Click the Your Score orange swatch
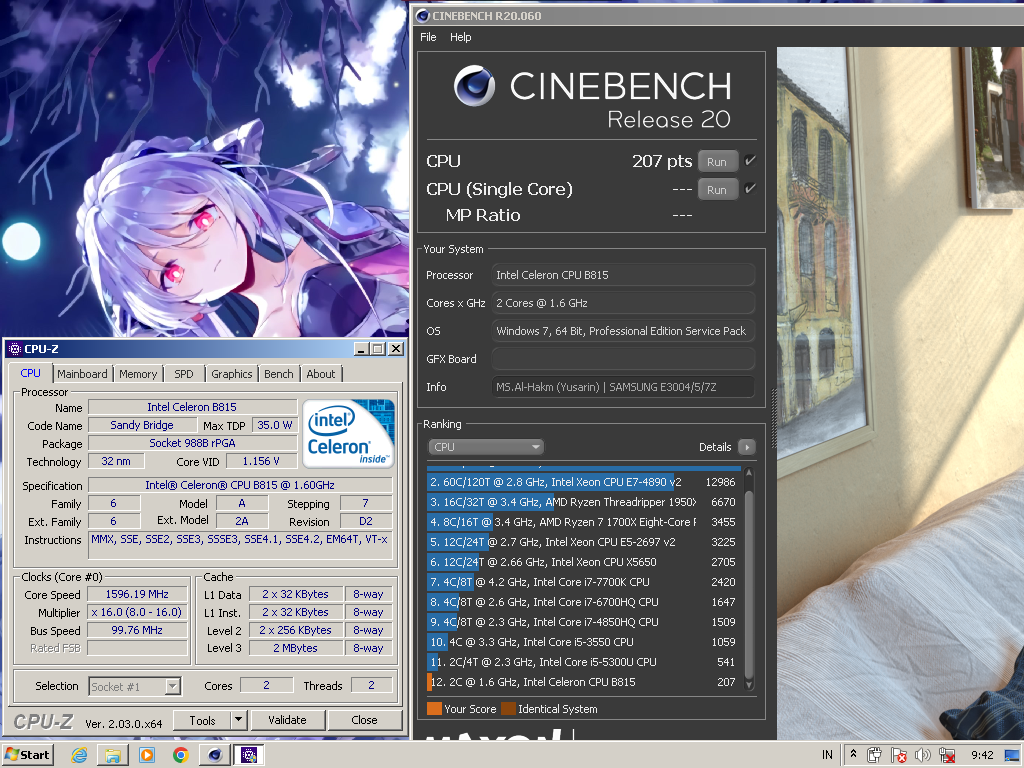 (x=434, y=709)
